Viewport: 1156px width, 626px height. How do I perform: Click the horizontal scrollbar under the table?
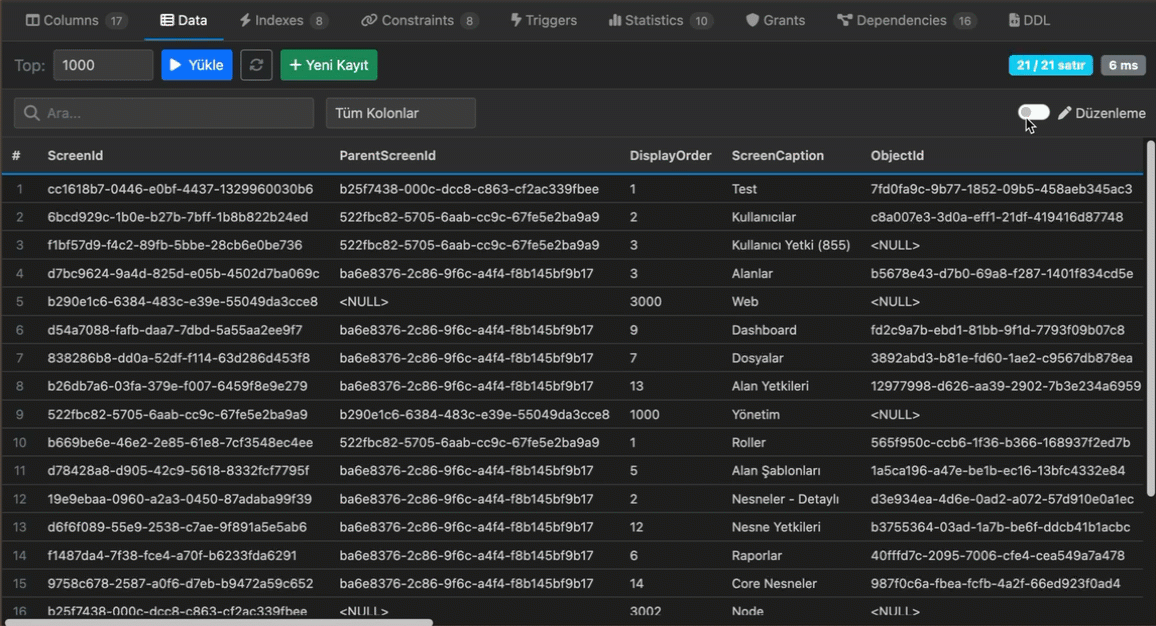(220, 622)
